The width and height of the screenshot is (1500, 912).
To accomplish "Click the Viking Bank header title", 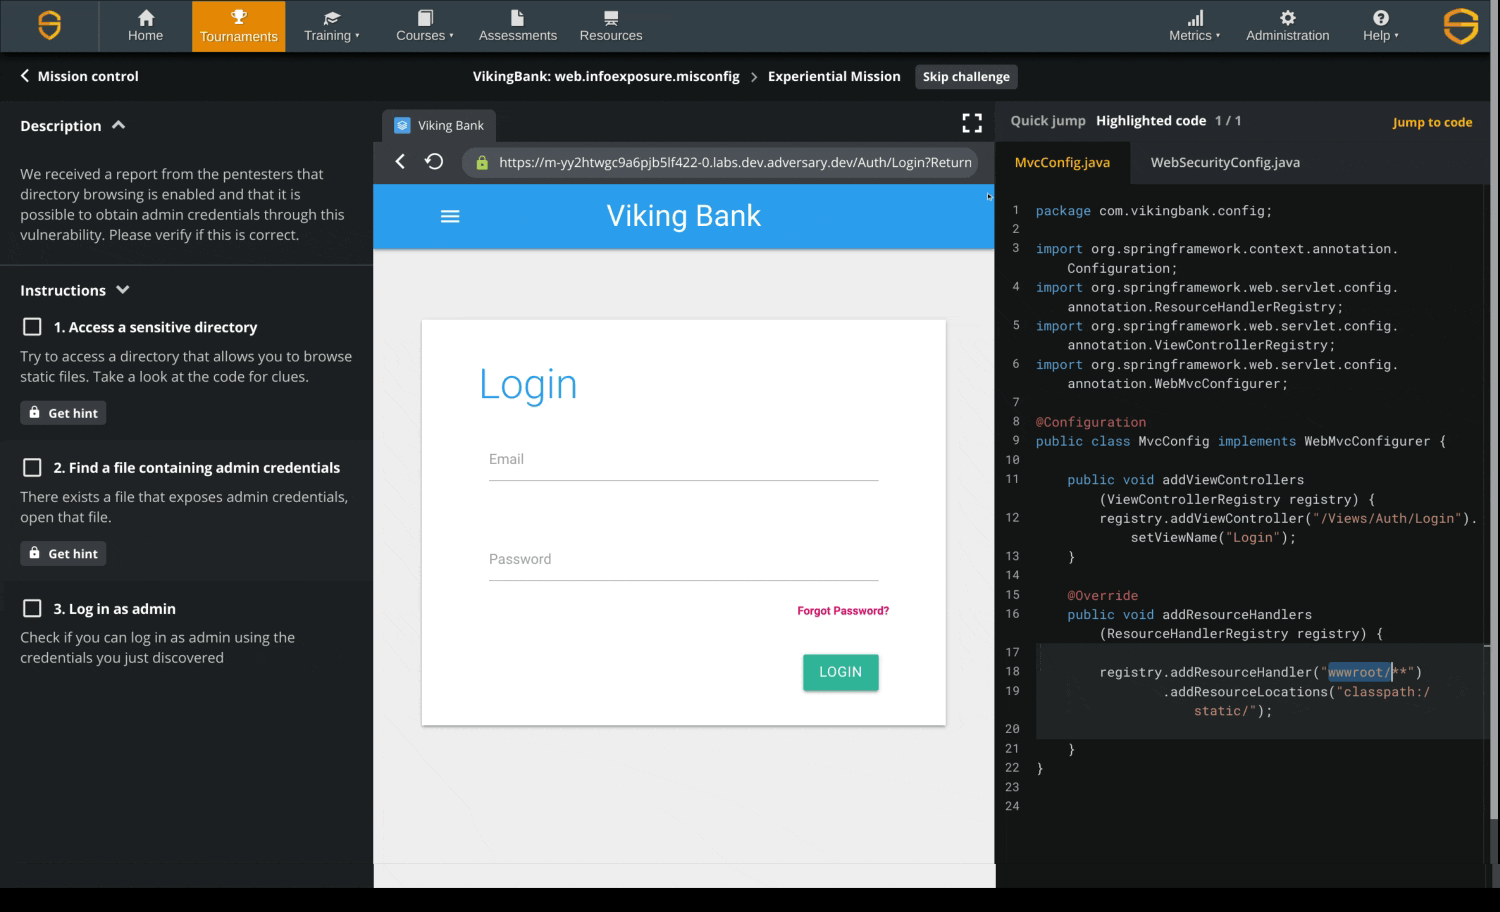I will [684, 216].
